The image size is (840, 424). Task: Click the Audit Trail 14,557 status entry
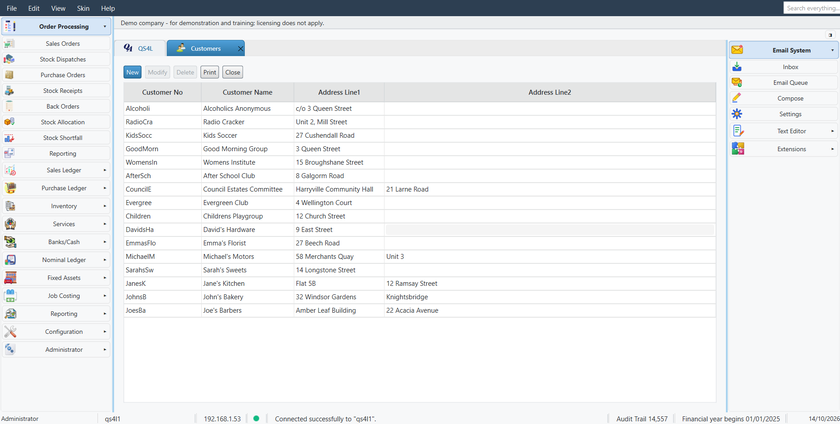tap(642, 419)
